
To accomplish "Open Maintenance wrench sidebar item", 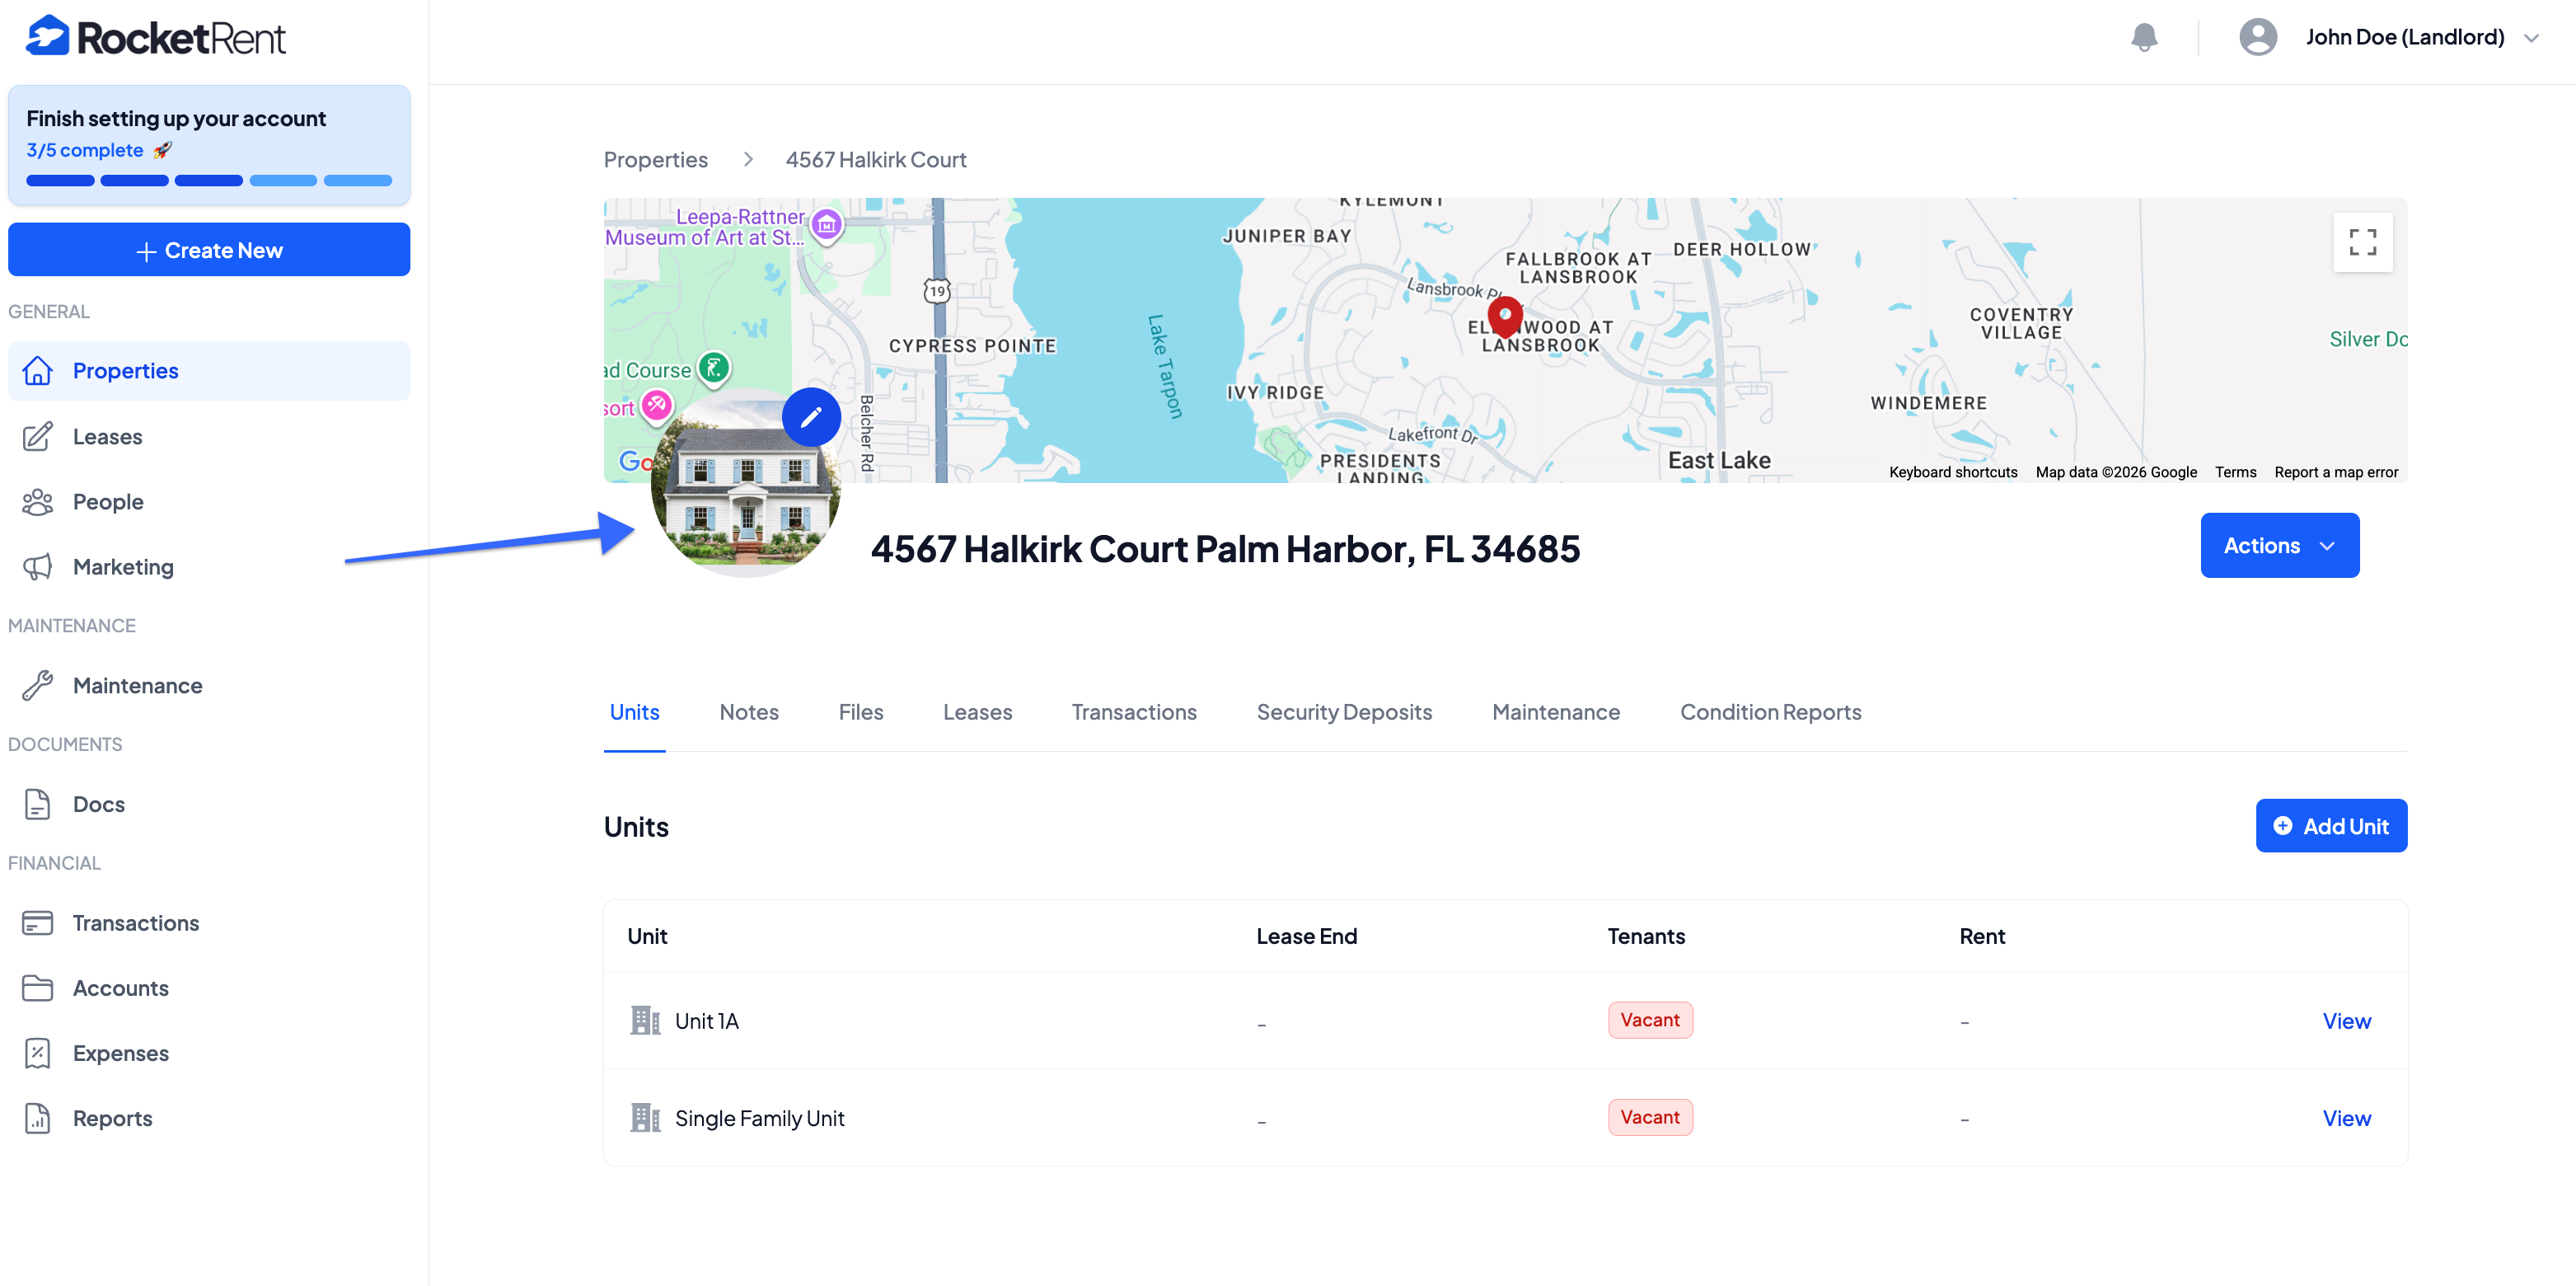I will click(137, 685).
